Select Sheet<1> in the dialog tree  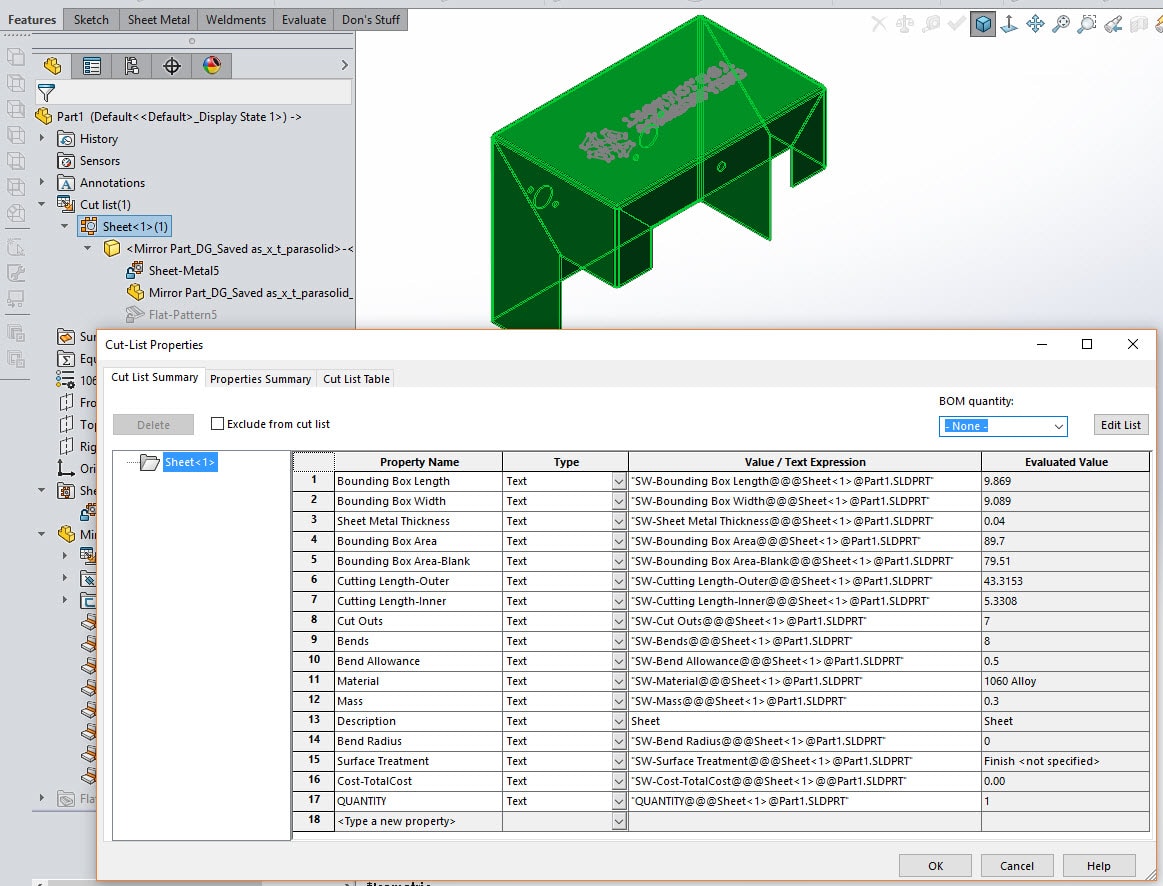190,462
